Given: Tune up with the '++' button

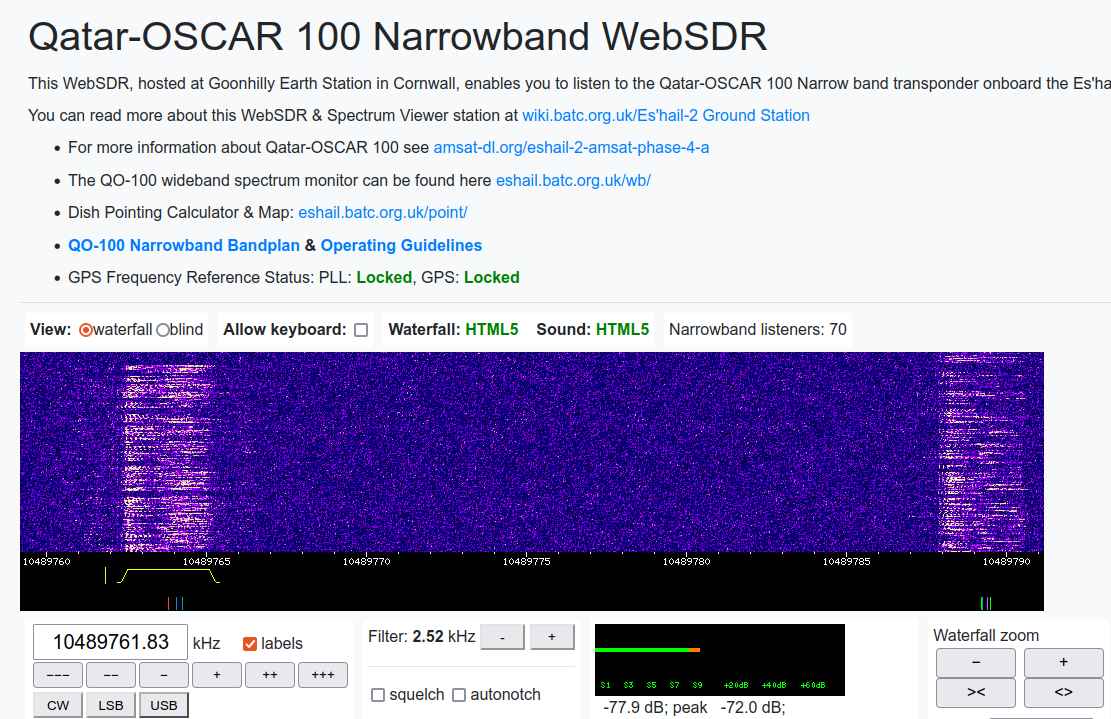Looking at the screenshot, I should [x=270, y=675].
